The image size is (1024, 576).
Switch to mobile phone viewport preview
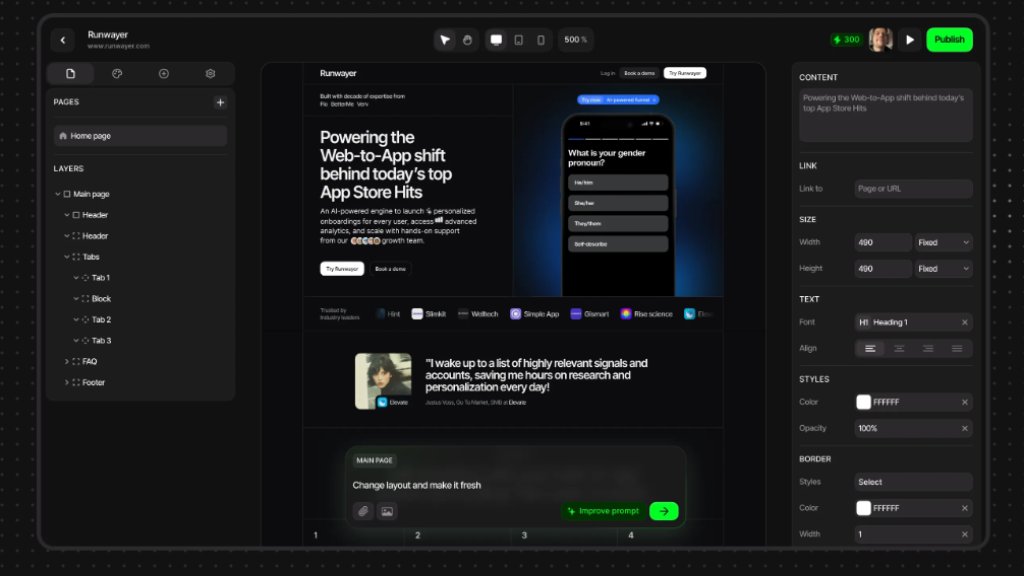click(541, 40)
